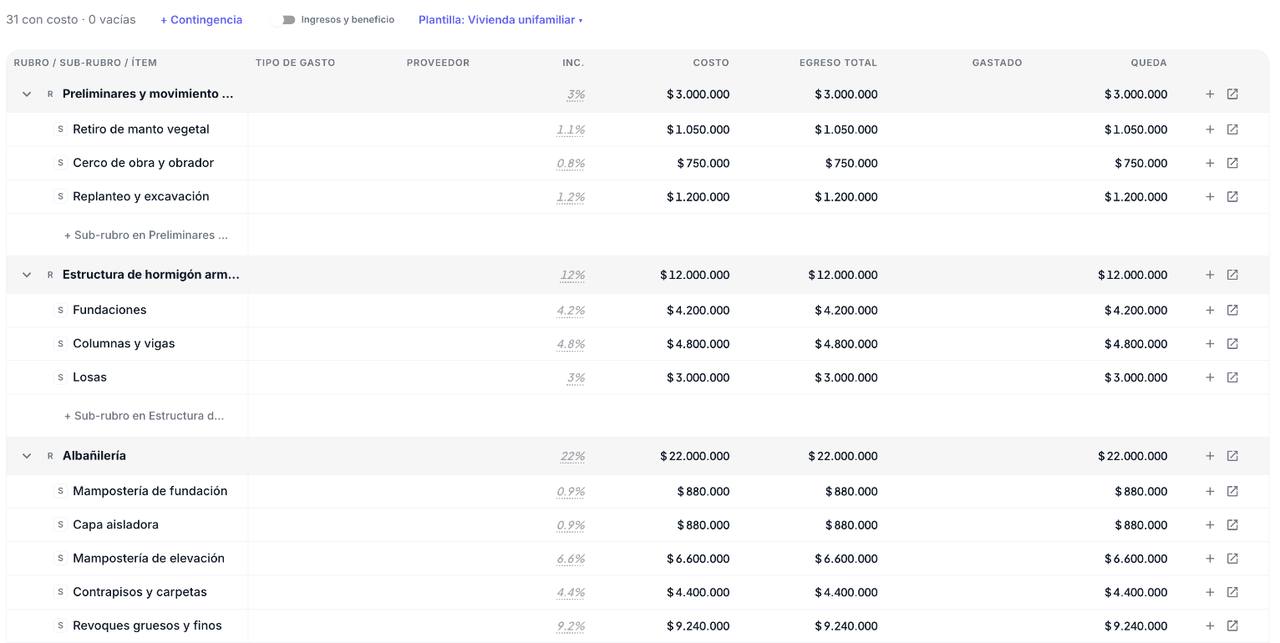Click the 22% incidence of Albañilería
This screenshot has height=643, width=1280.
(573, 456)
